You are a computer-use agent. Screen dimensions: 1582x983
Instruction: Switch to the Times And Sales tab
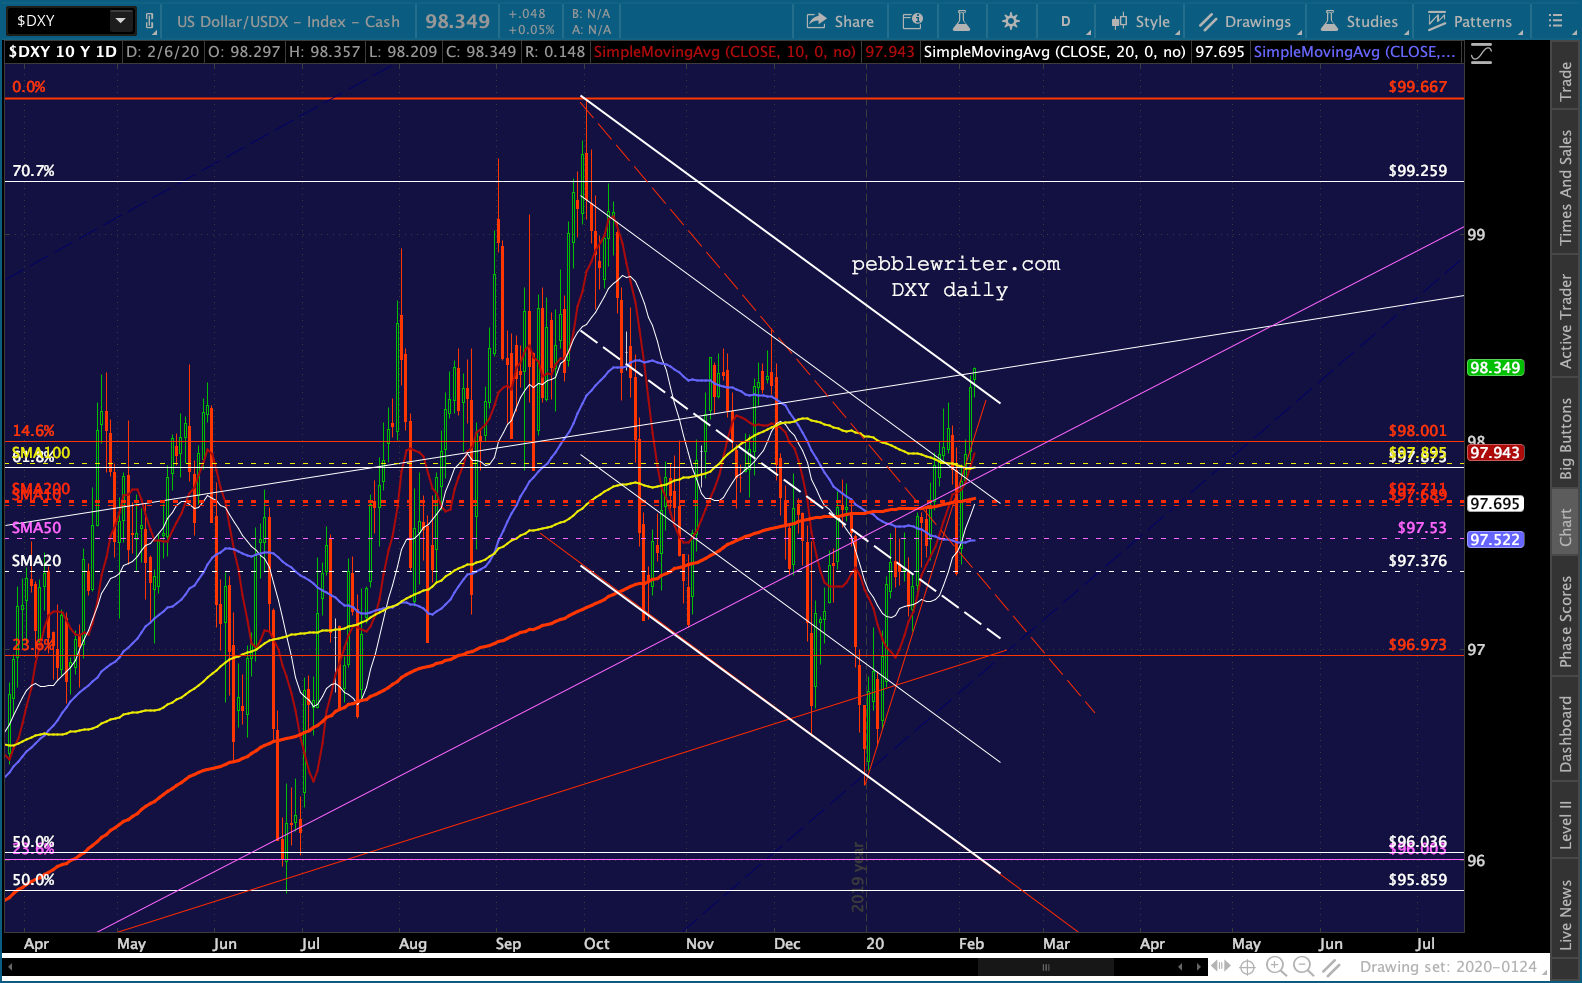point(1566,187)
